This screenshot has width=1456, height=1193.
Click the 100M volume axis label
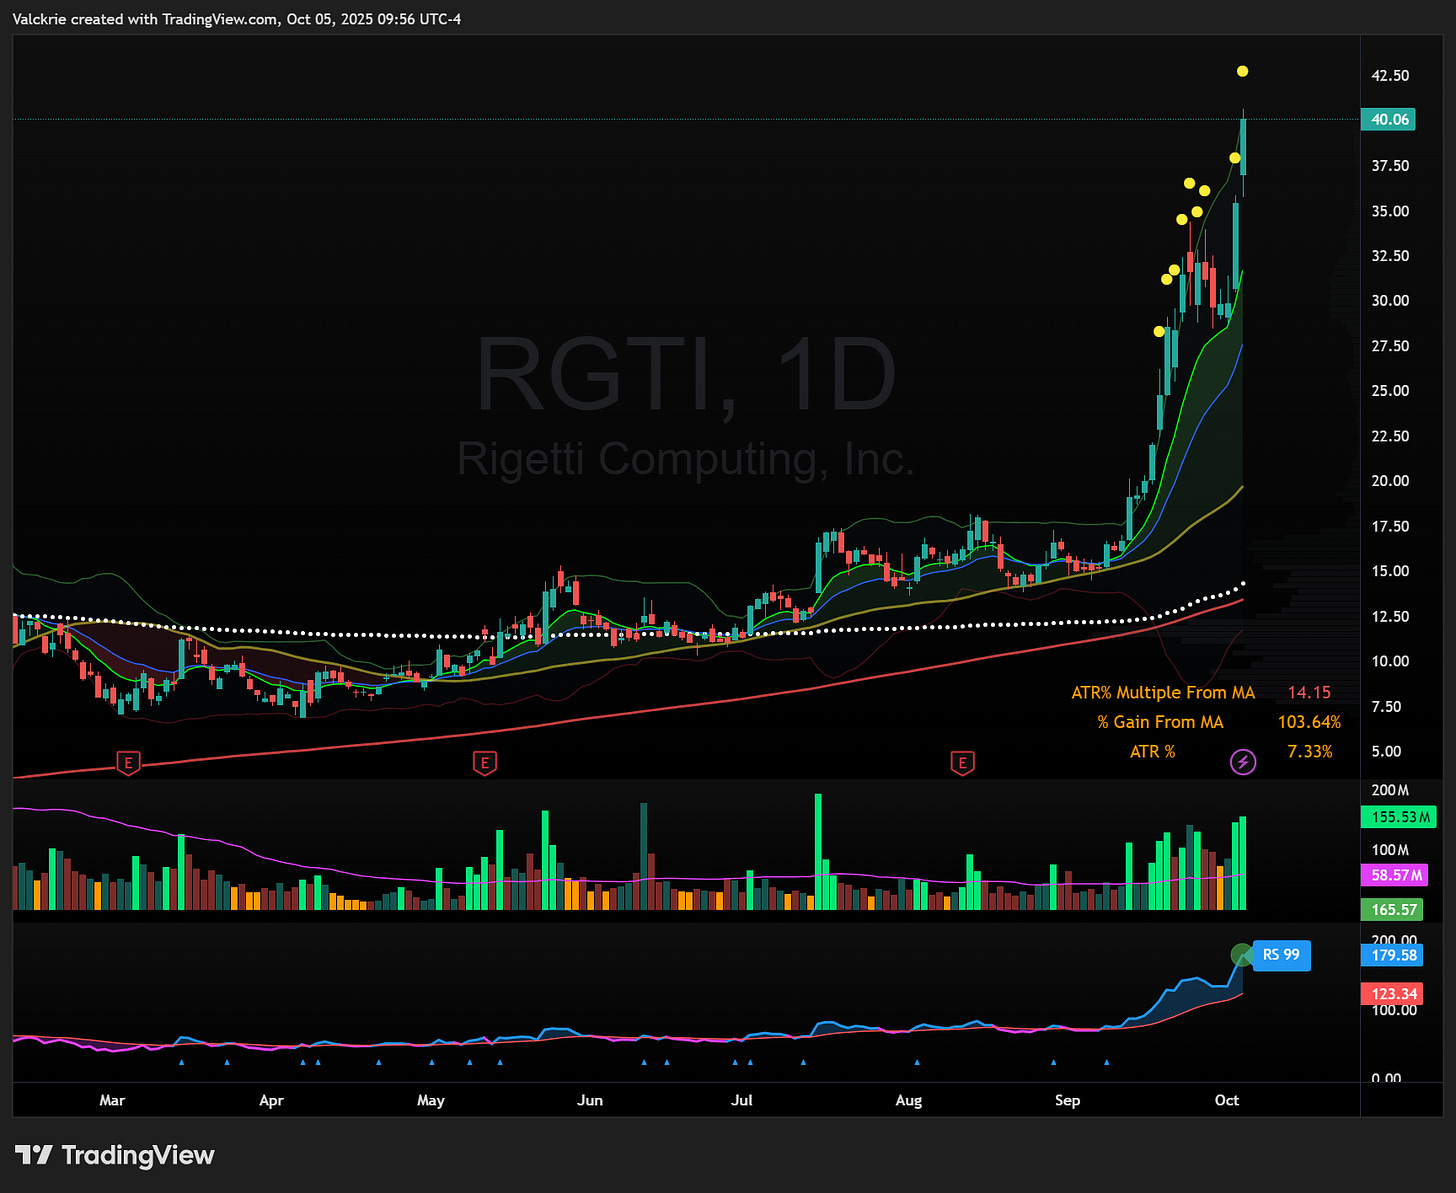click(x=1390, y=850)
